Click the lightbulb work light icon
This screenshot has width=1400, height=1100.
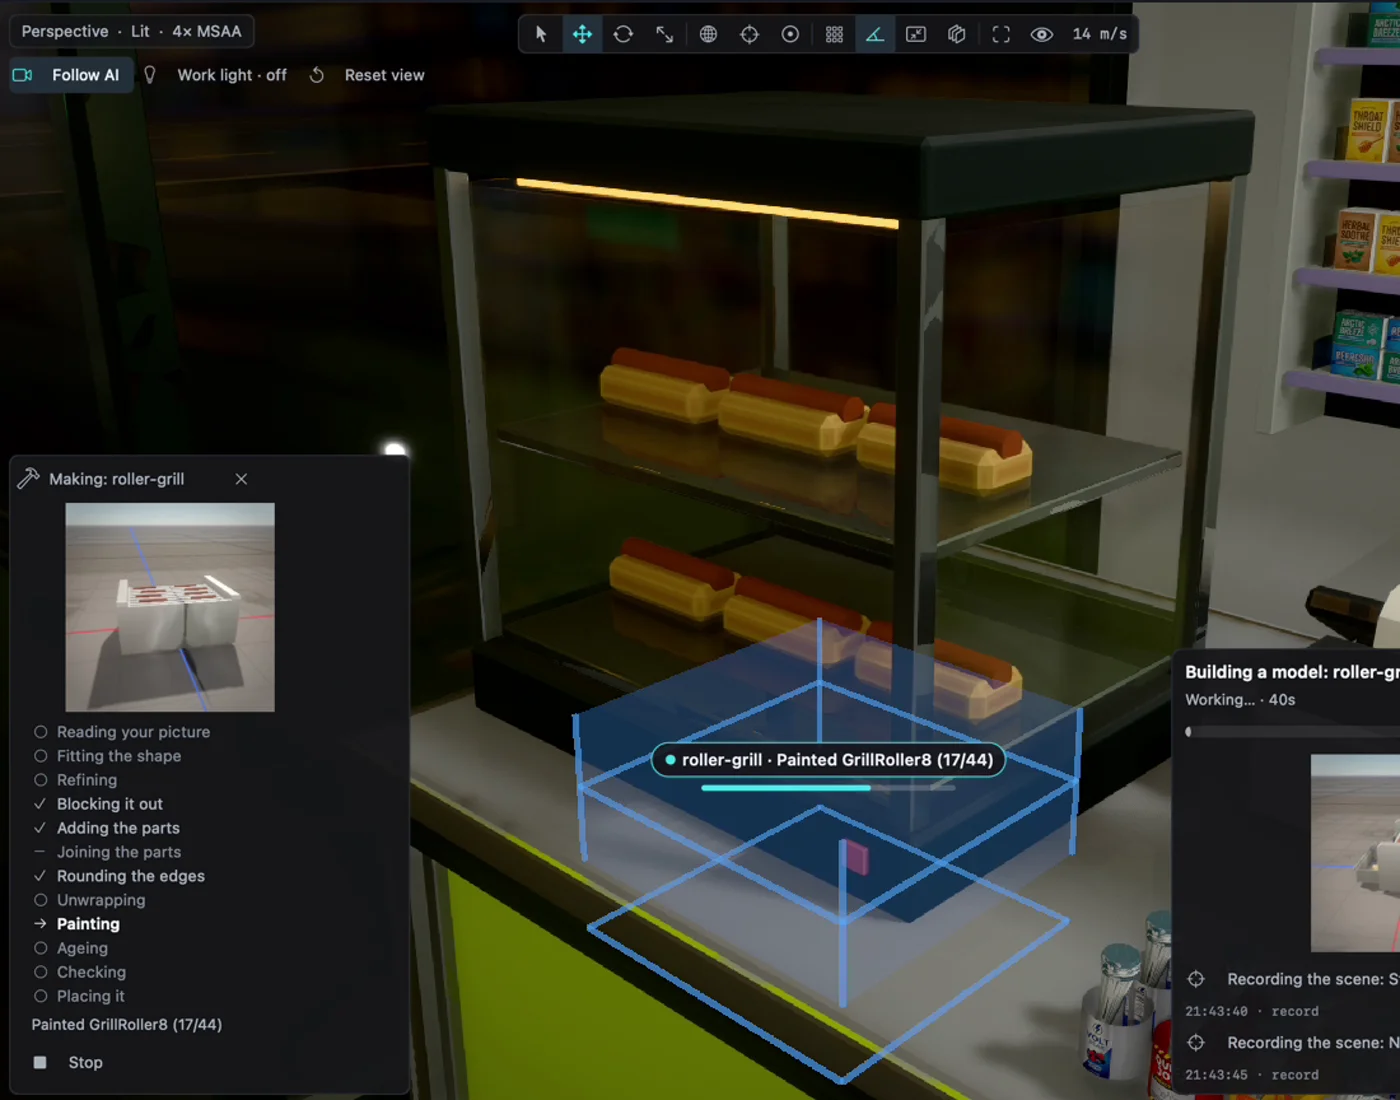[150, 75]
